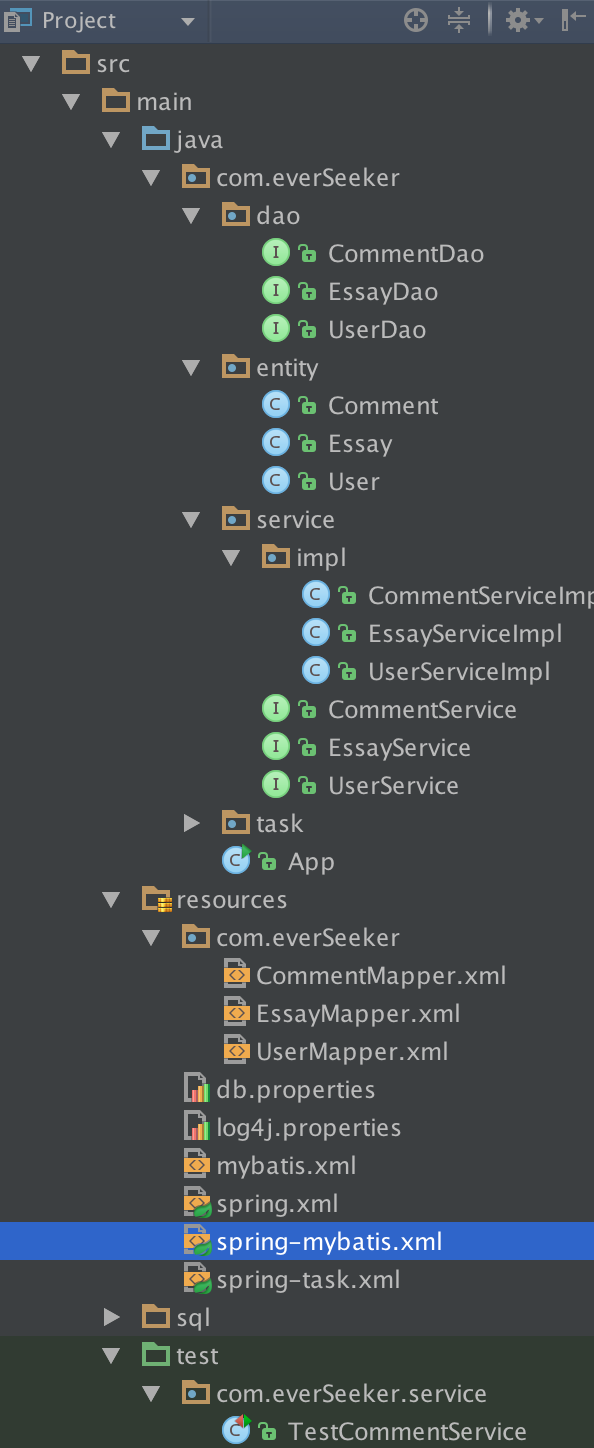Screen dimensions: 594x1448
Task: Click the UserService interface icon
Action: 276,785
